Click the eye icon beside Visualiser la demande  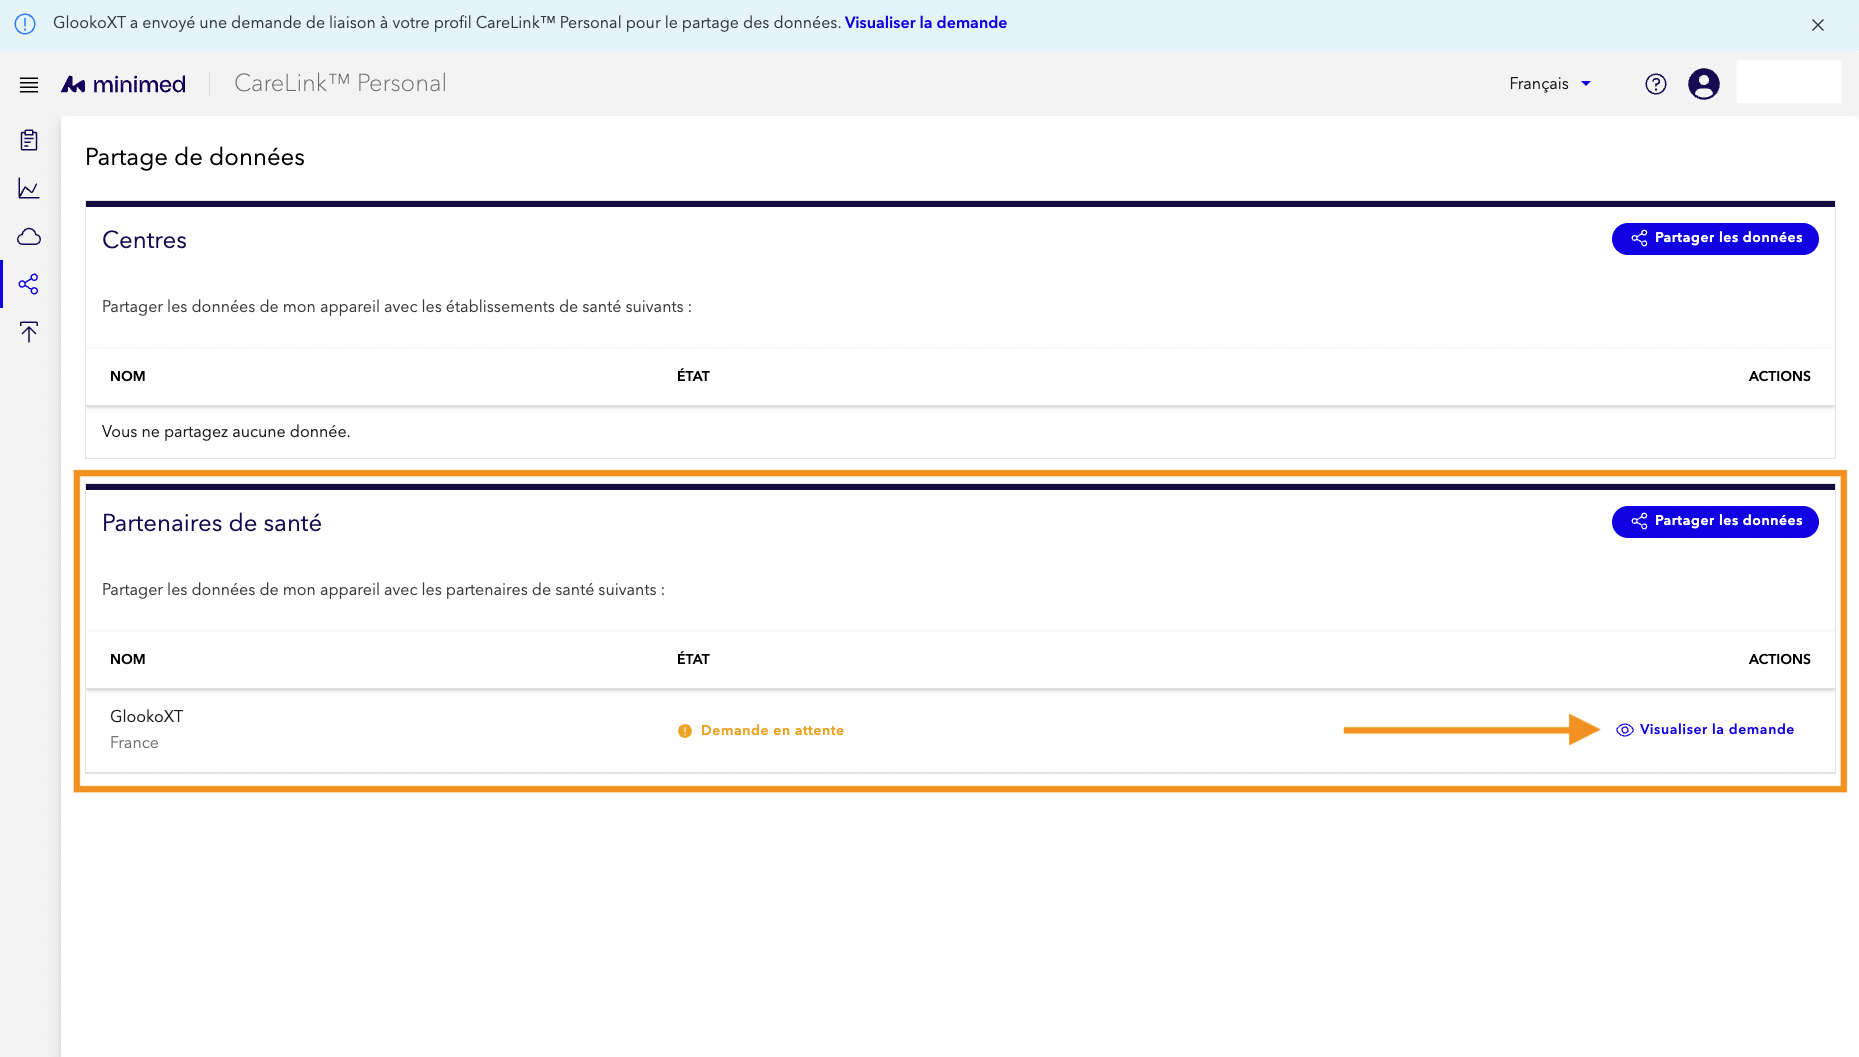tap(1625, 730)
